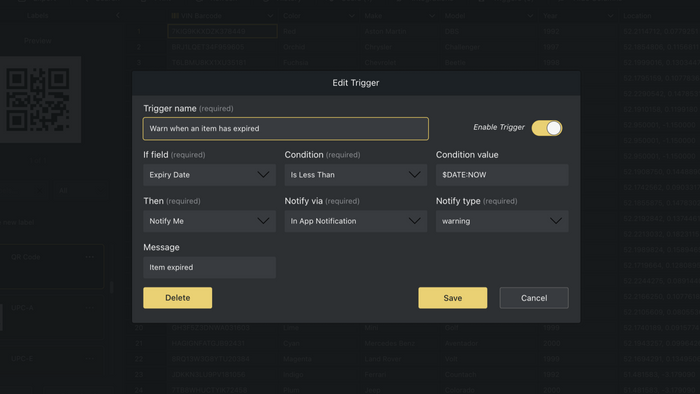Expand the Notify via In App Notification dropdown
This screenshot has width=700, height=394.
355,221
